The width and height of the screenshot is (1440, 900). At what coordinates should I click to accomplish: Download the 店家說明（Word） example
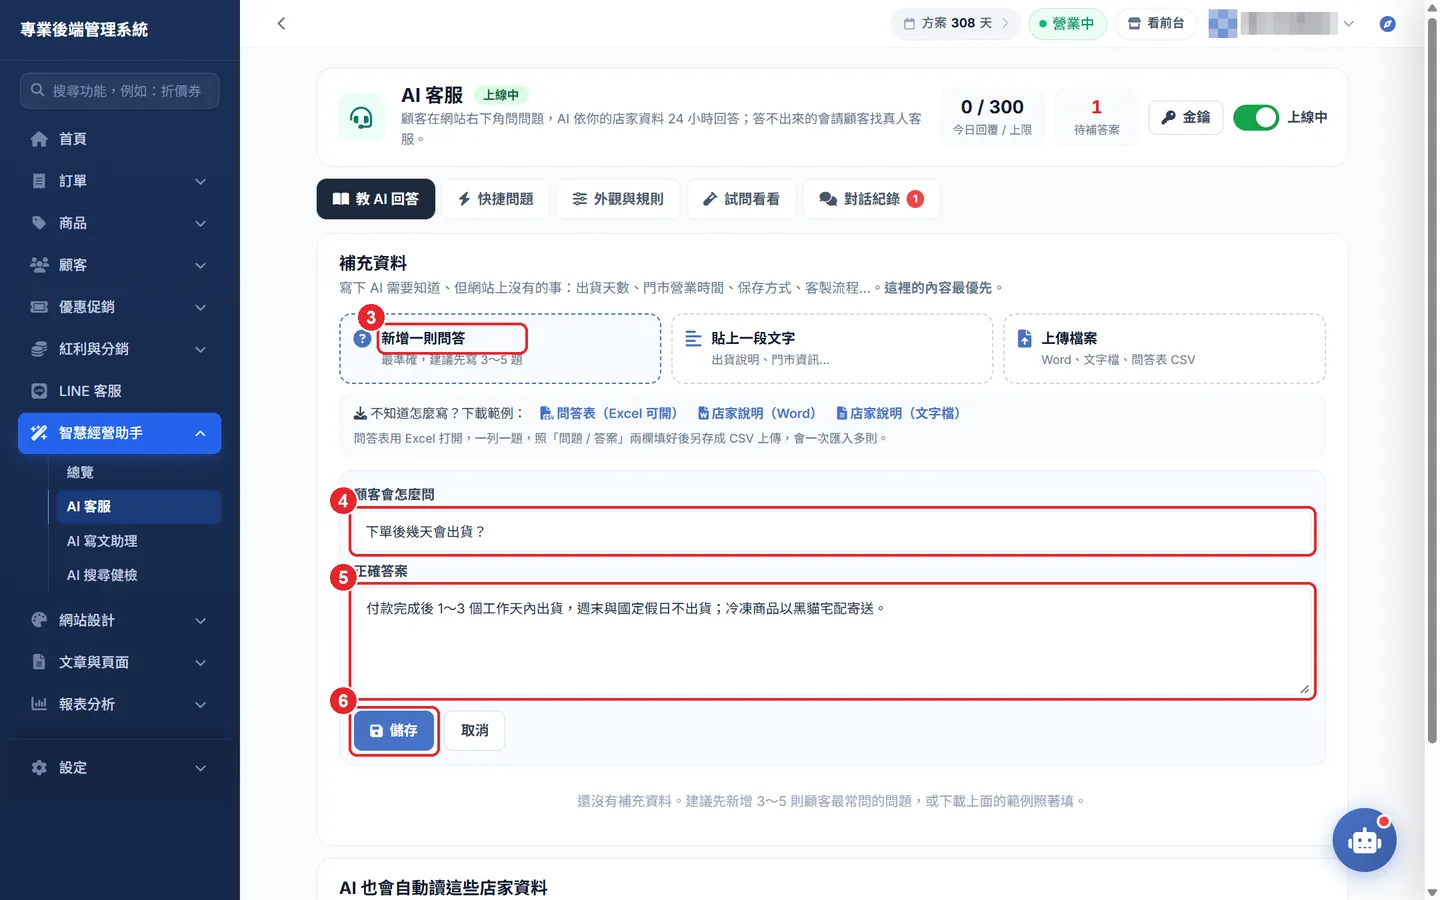tap(756, 413)
